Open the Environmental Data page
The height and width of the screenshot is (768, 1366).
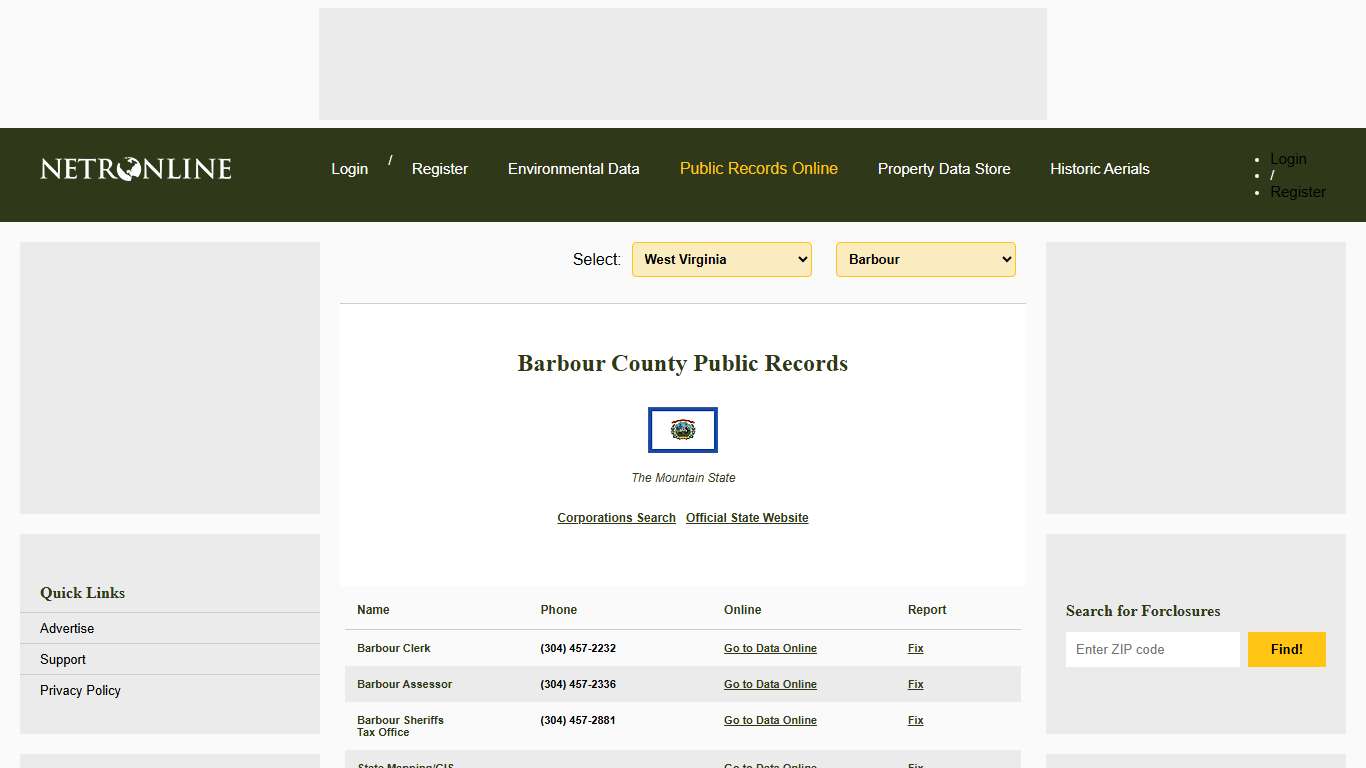click(573, 168)
